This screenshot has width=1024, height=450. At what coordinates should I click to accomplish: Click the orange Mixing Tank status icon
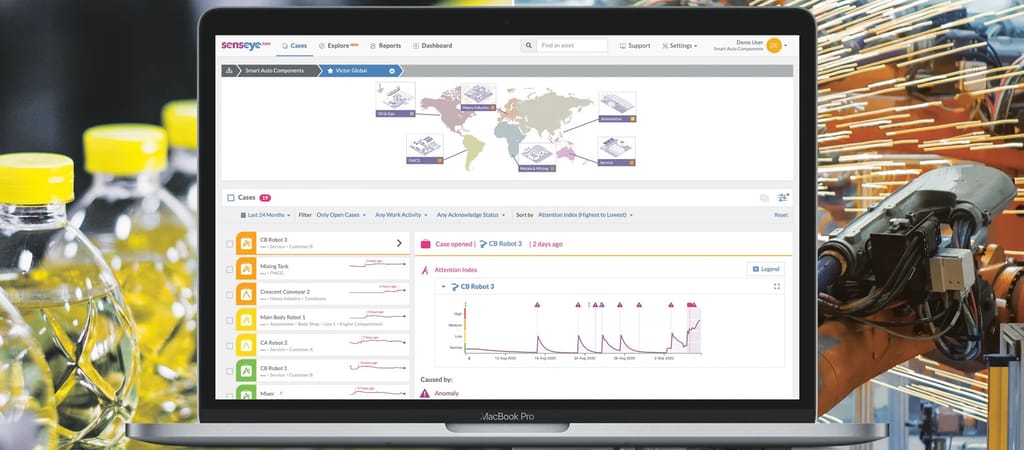[x=247, y=268]
